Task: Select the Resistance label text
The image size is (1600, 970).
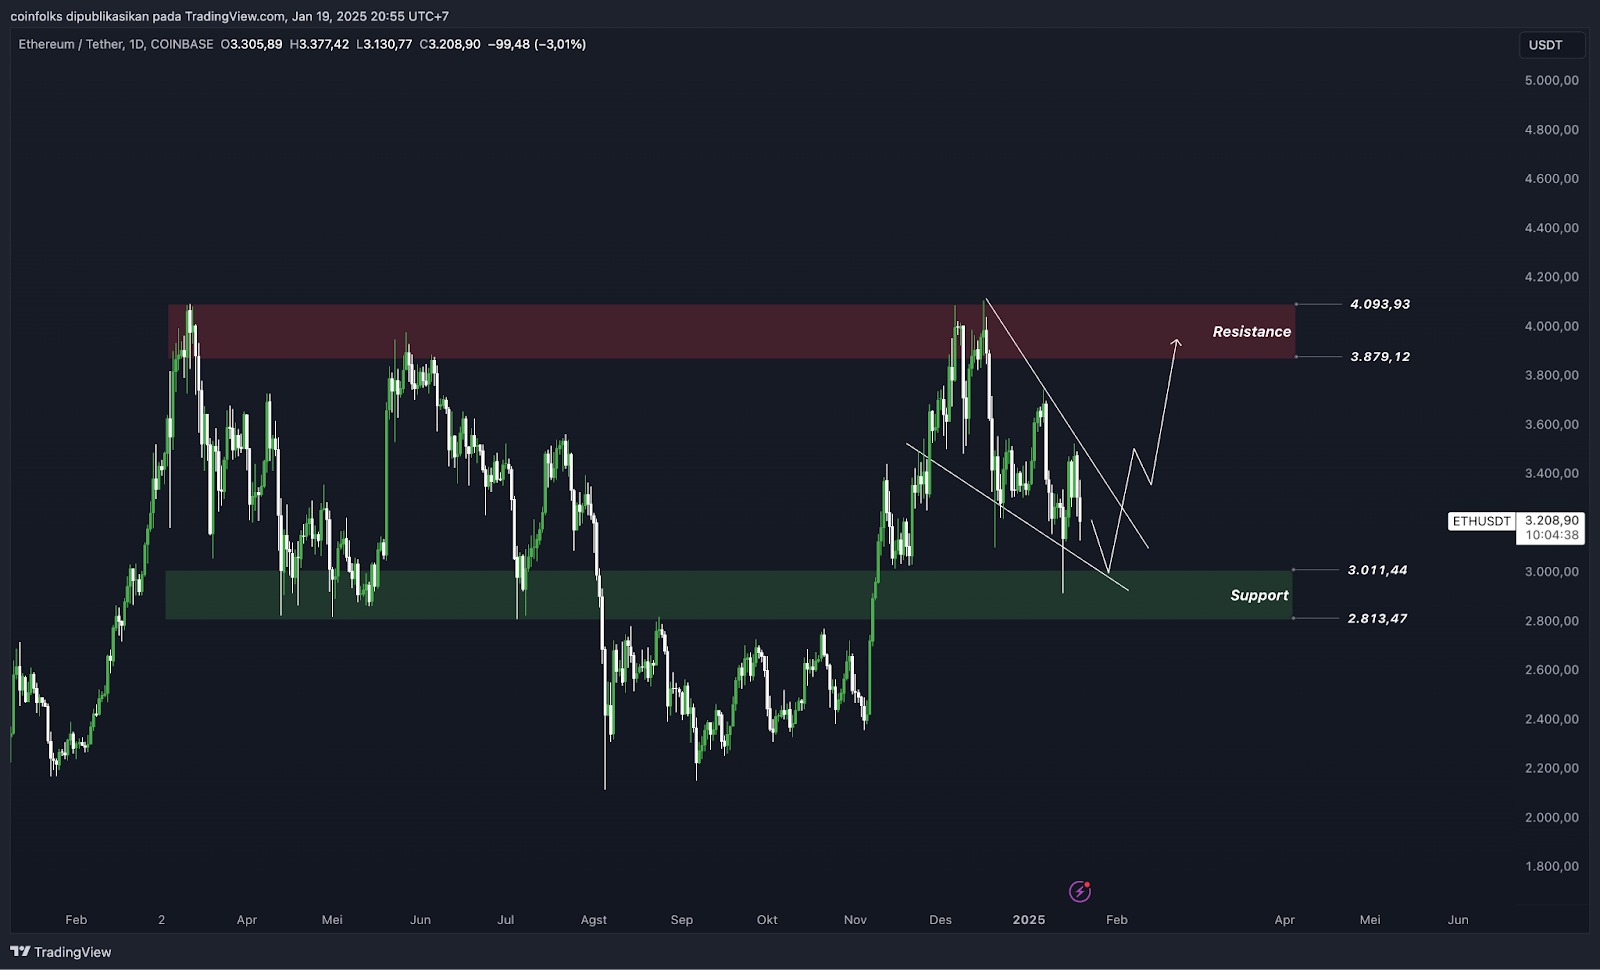Action: coord(1252,332)
